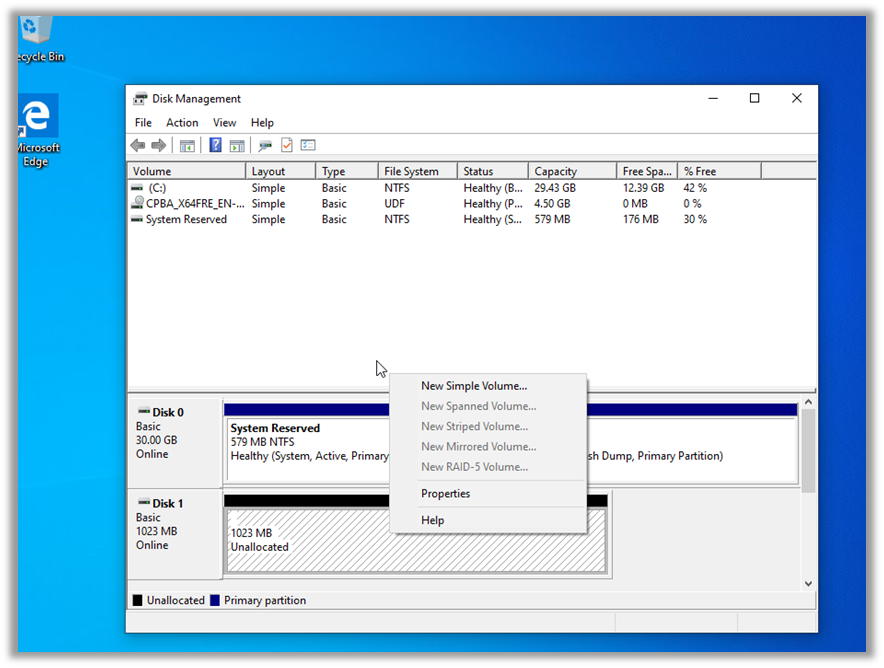This screenshot has width=884, height=668.
Task: Select the 1023 MB Unallocated region on Disk 1
Action: pyautogui.click(x=416, y=540)
